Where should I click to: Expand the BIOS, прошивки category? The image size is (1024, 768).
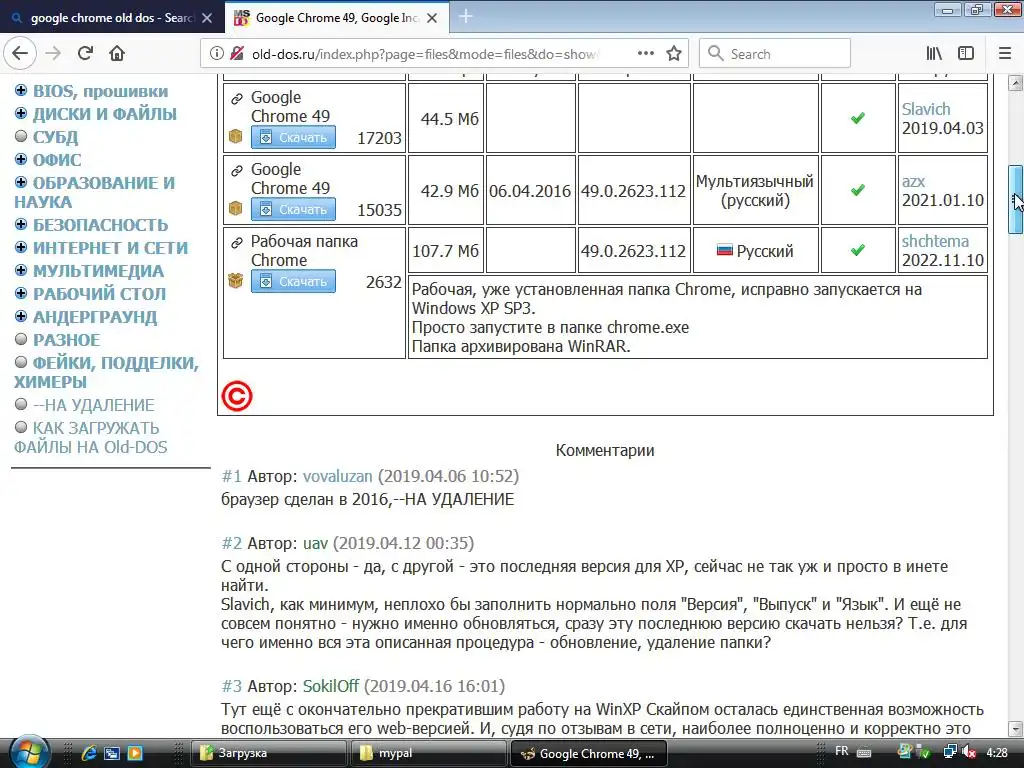tap(21, 90)
